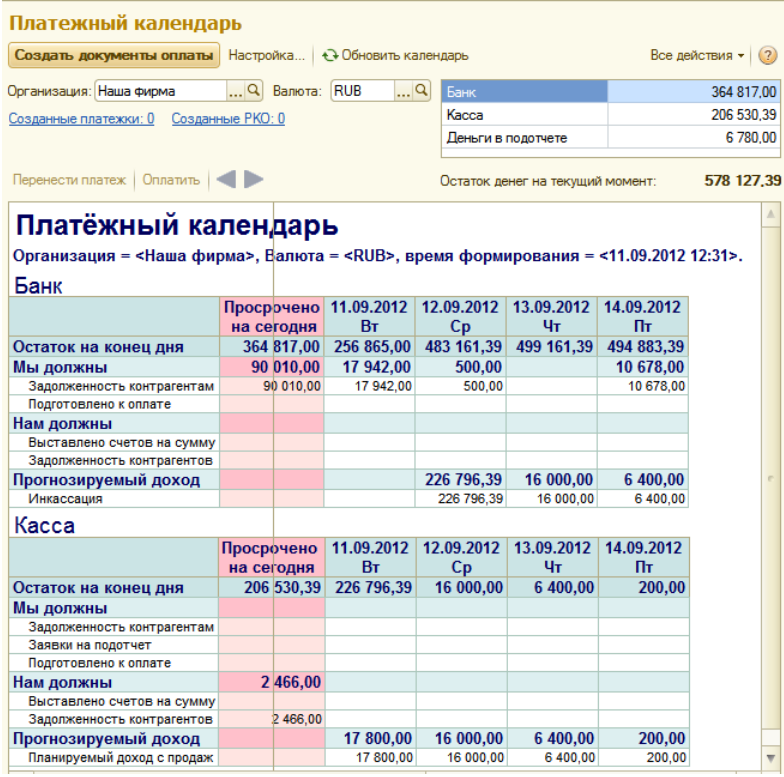Image resolution: width=784 pixels, height=777 pixels.
Task: Go to next period with right arrow
Action: click(254, 179)
